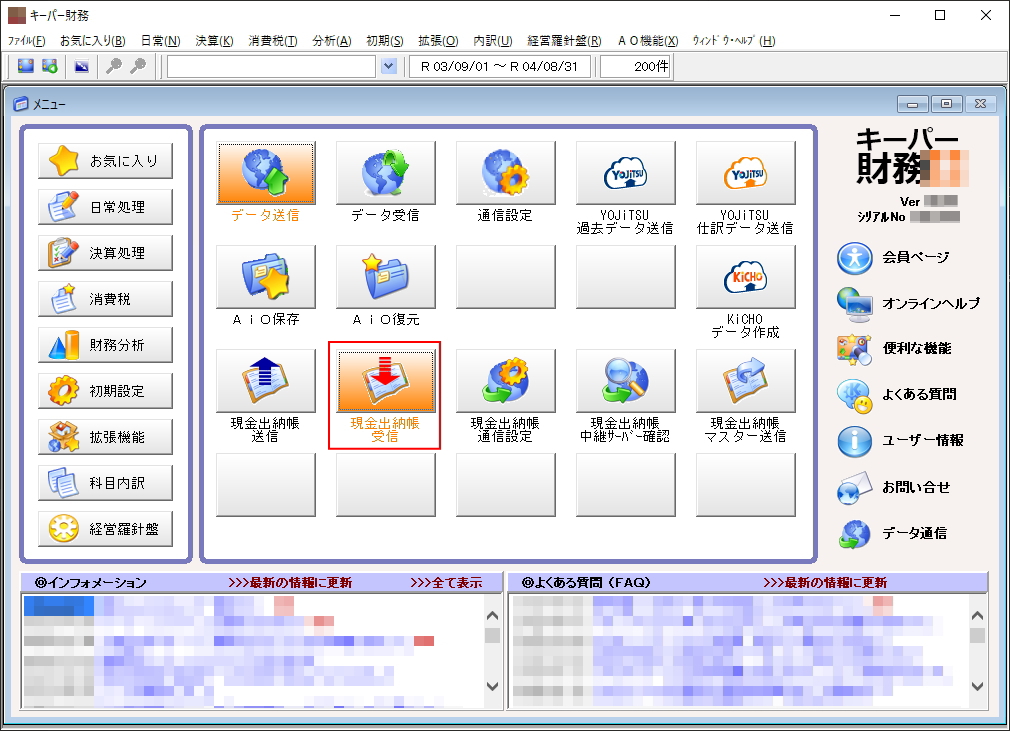Select 財務分析 in the sidebar

pos(106,345)
